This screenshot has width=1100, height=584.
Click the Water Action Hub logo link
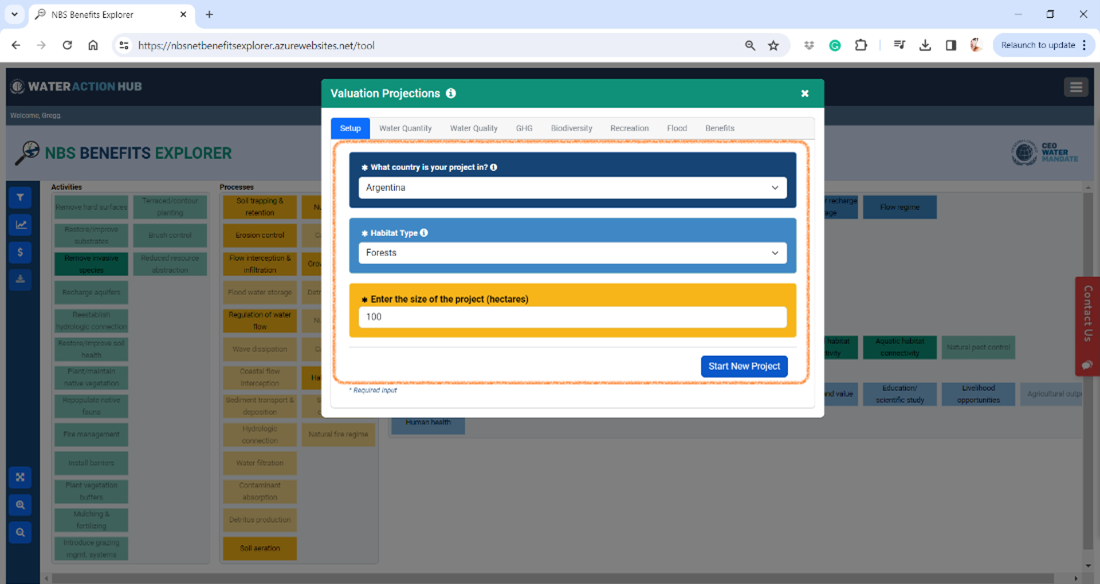(x=76, y=86)
